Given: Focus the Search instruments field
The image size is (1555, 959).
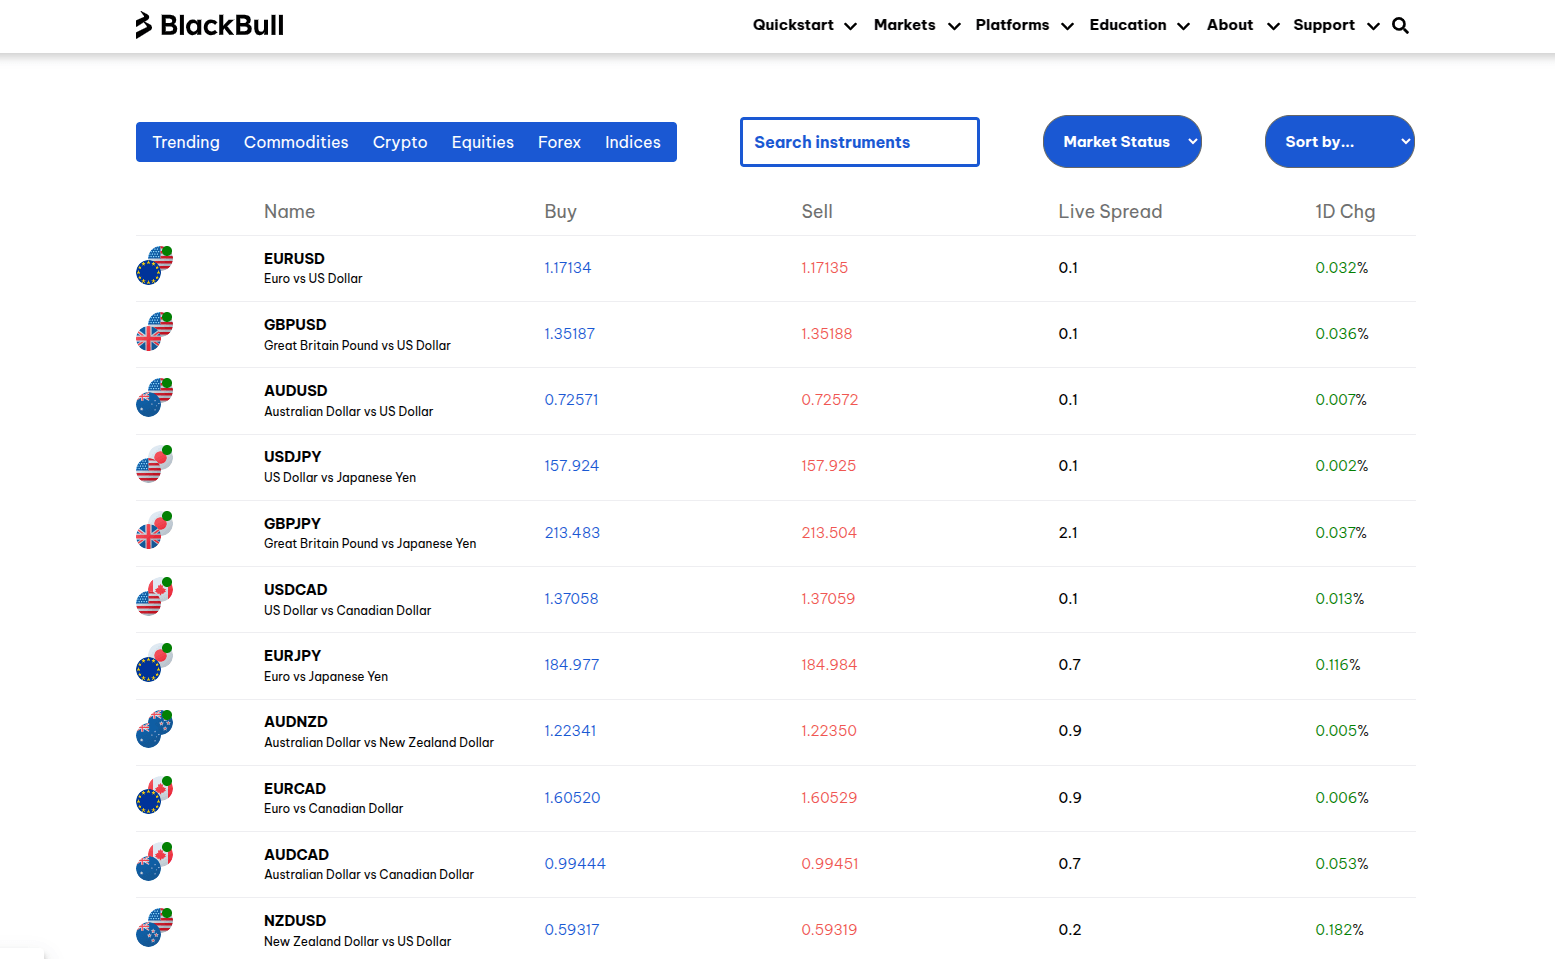Looking at the screenshot, I should point(860,142).
